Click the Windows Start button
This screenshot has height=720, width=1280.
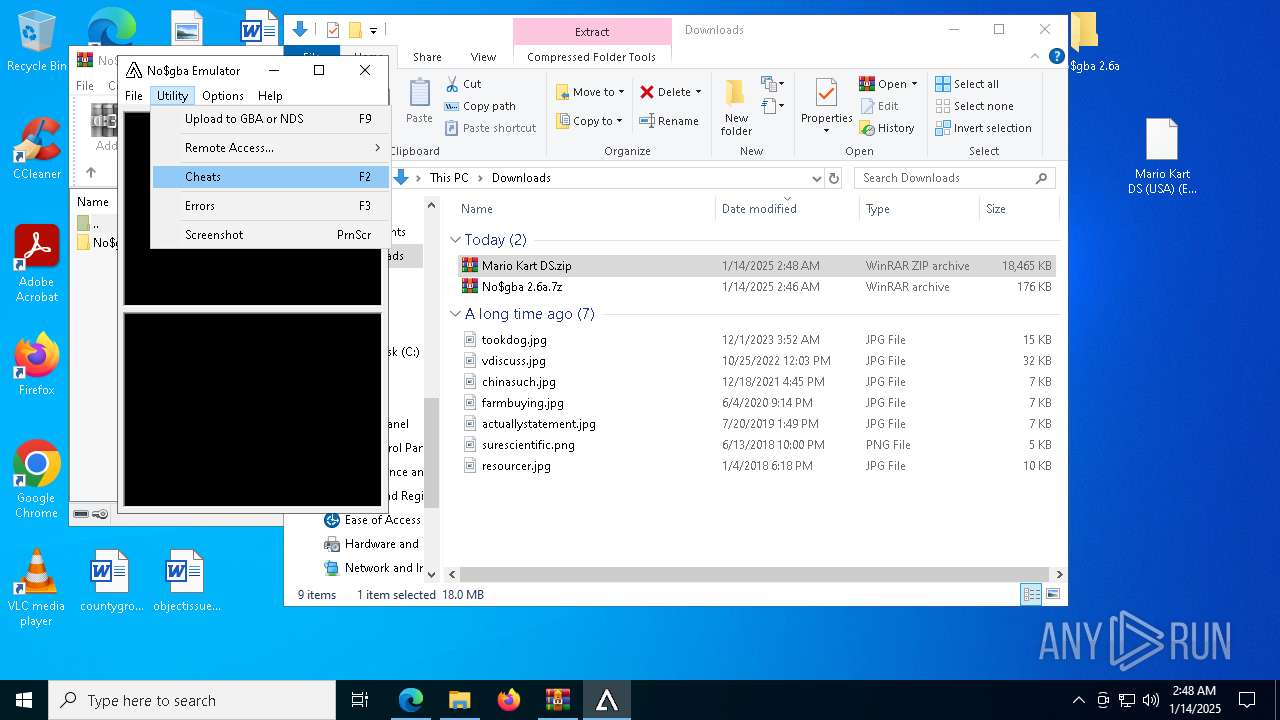(x=24, y=700)
